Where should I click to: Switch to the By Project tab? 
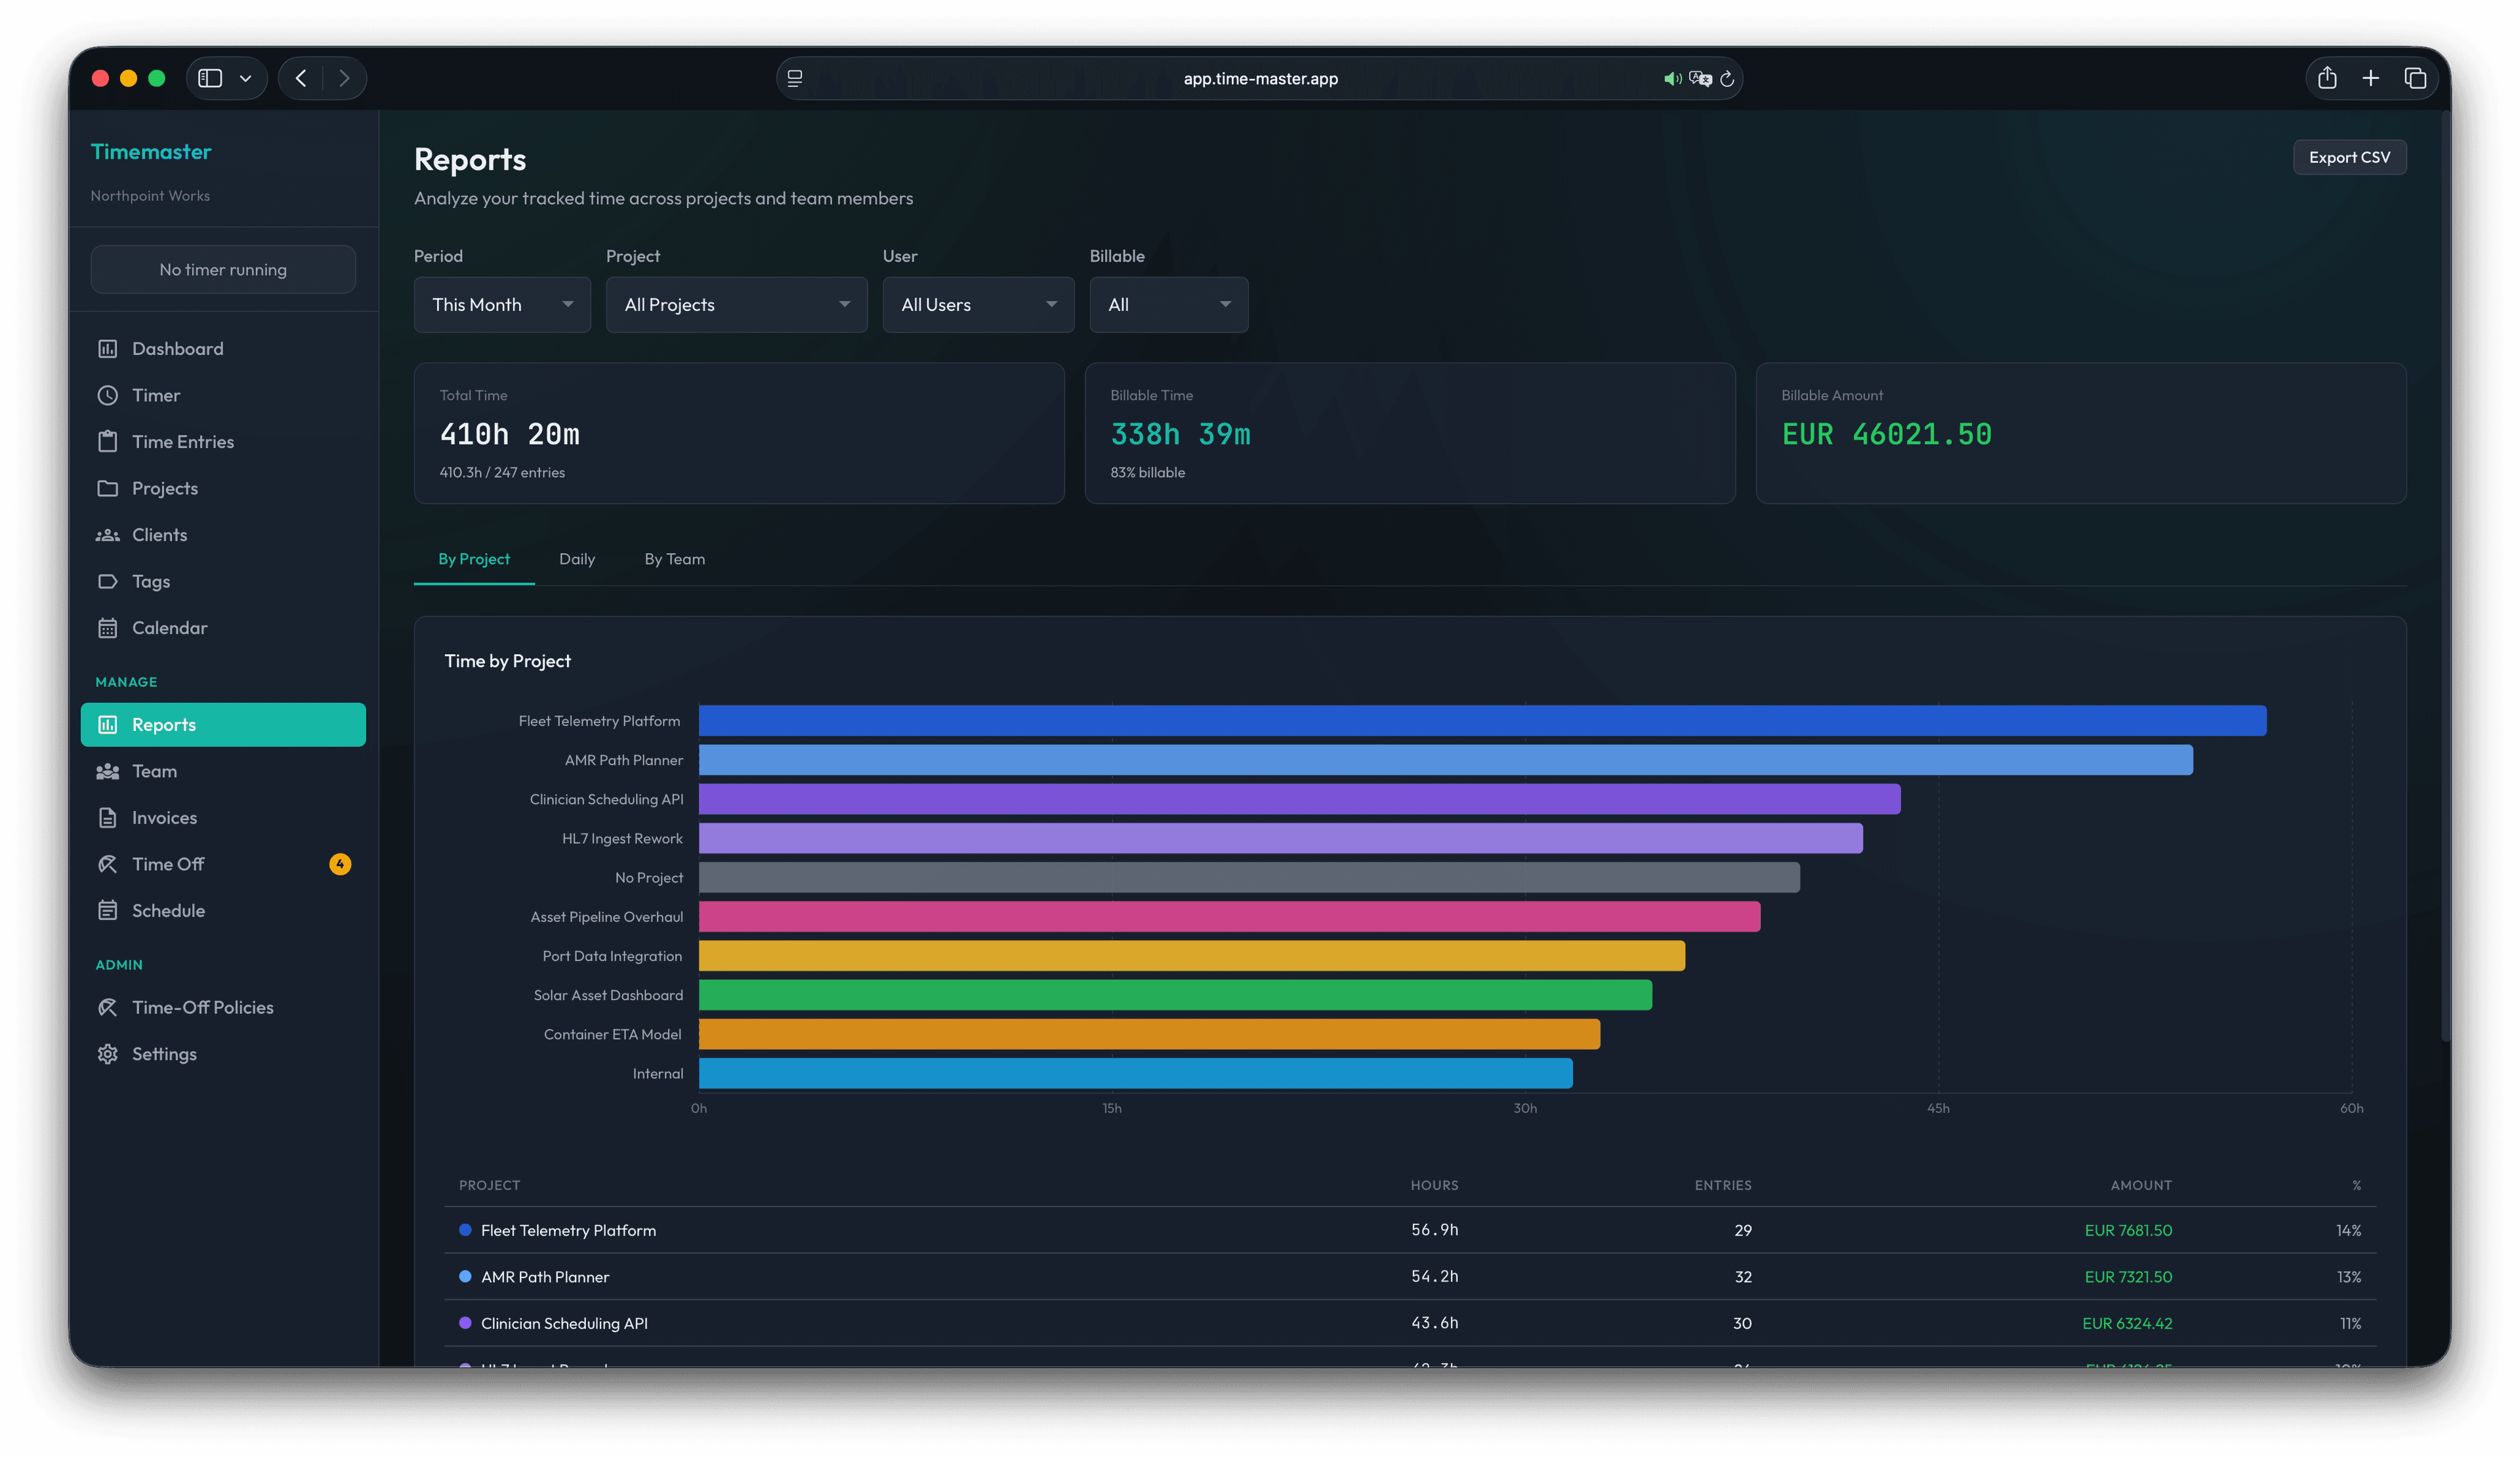[x=474, y=559]
